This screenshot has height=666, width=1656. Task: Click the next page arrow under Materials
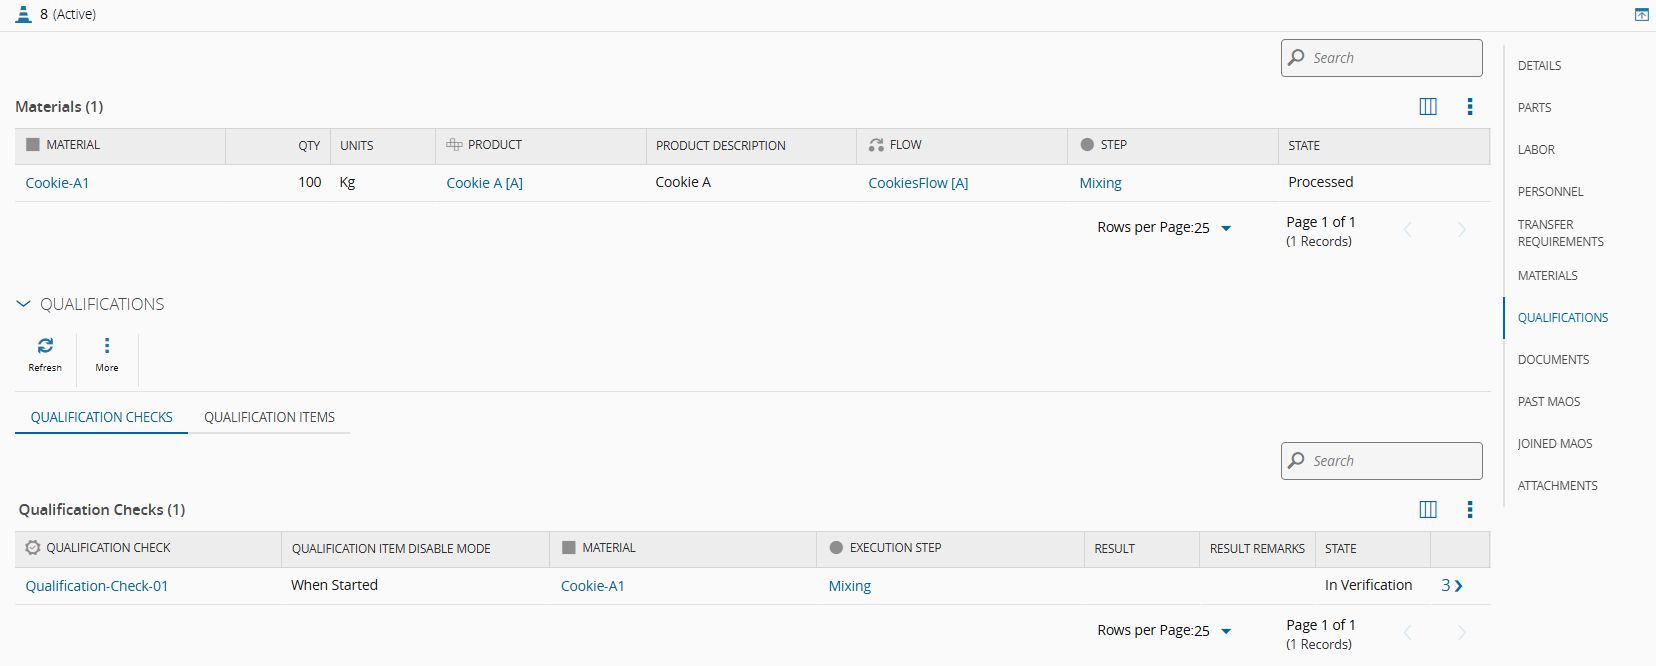pyautogui.click(x=1461, y=230)
